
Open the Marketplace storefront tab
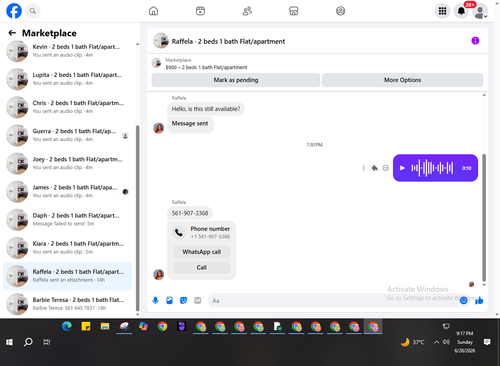[294, 11]
